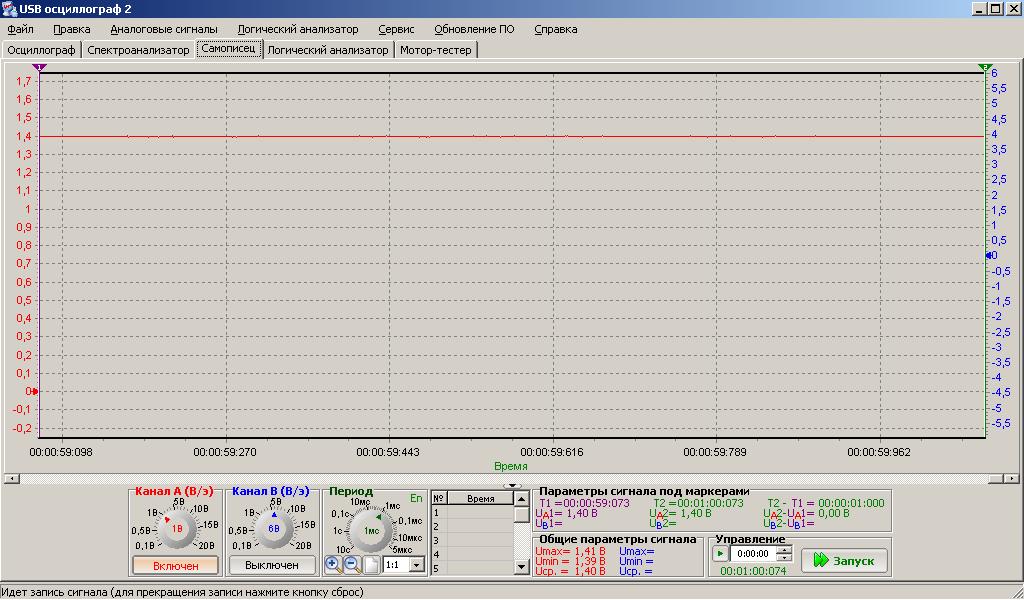Click the zoom in magnifier icon
The height and width of the screenshot is (600, 1024).
pyautogui.click(x=334, y=565)
